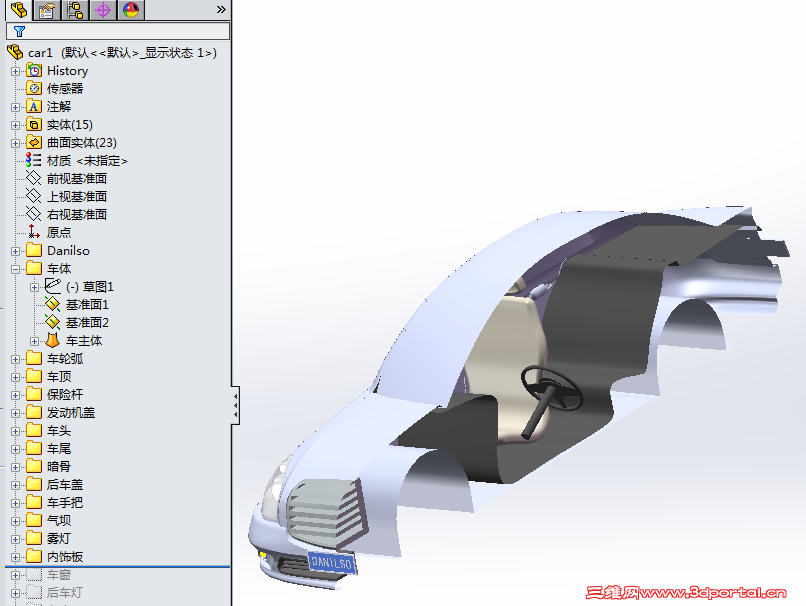This screenshot has width=806, height=606.
Task: Select car1 part name in tree
Action: tap(40, 53)
